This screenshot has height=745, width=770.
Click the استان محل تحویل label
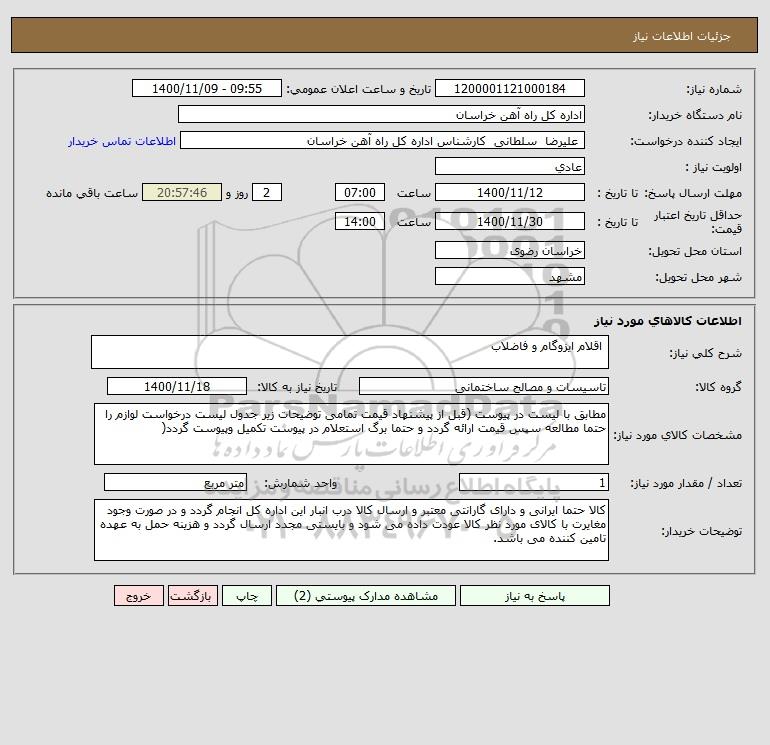(x=695, y=251)
